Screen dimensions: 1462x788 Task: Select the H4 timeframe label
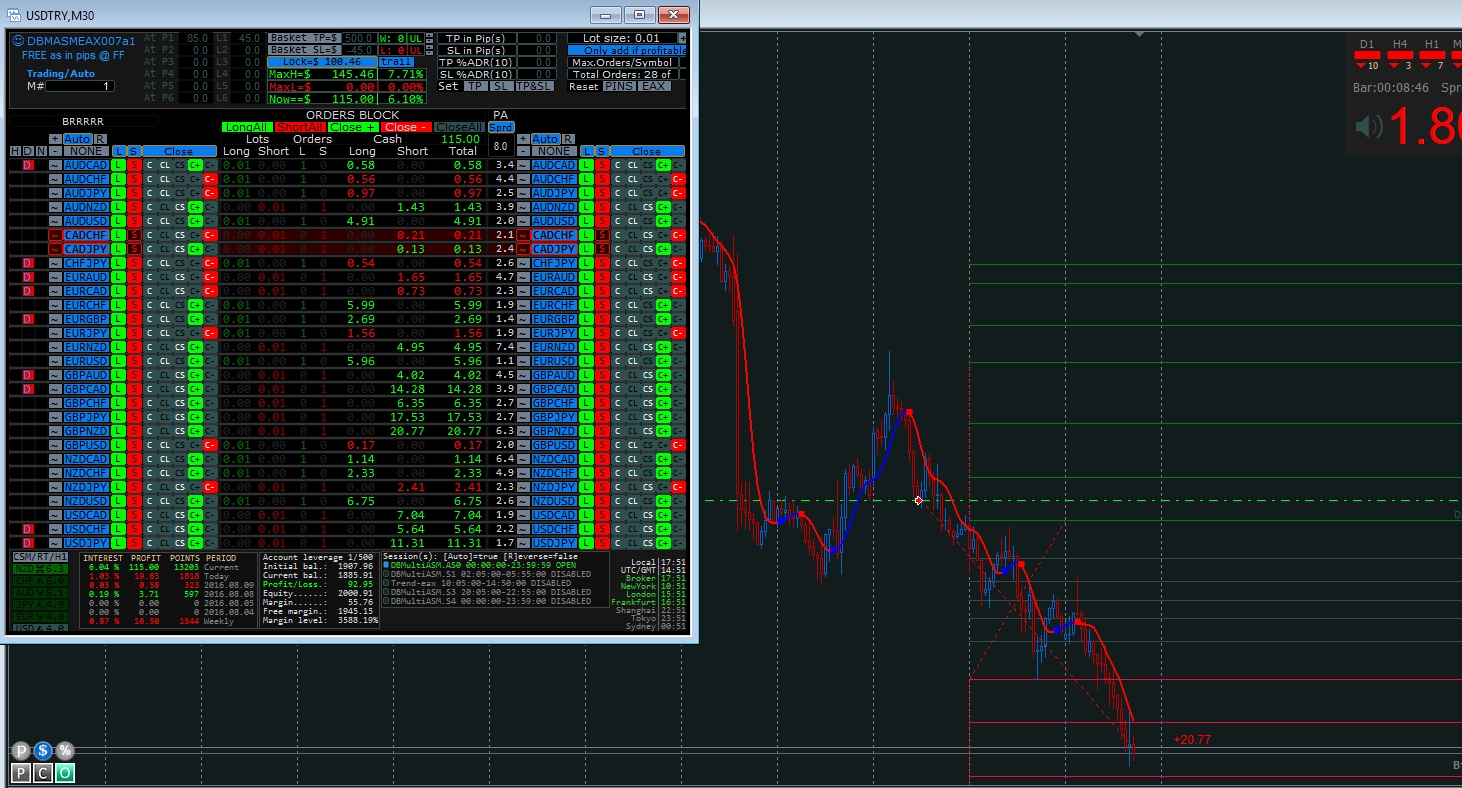[x=1400, y=44]
